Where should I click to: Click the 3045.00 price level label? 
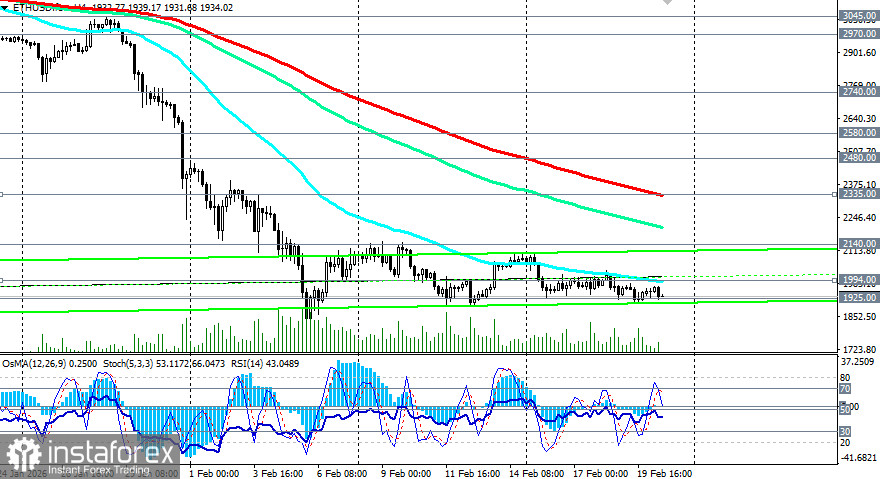[858, 16]
